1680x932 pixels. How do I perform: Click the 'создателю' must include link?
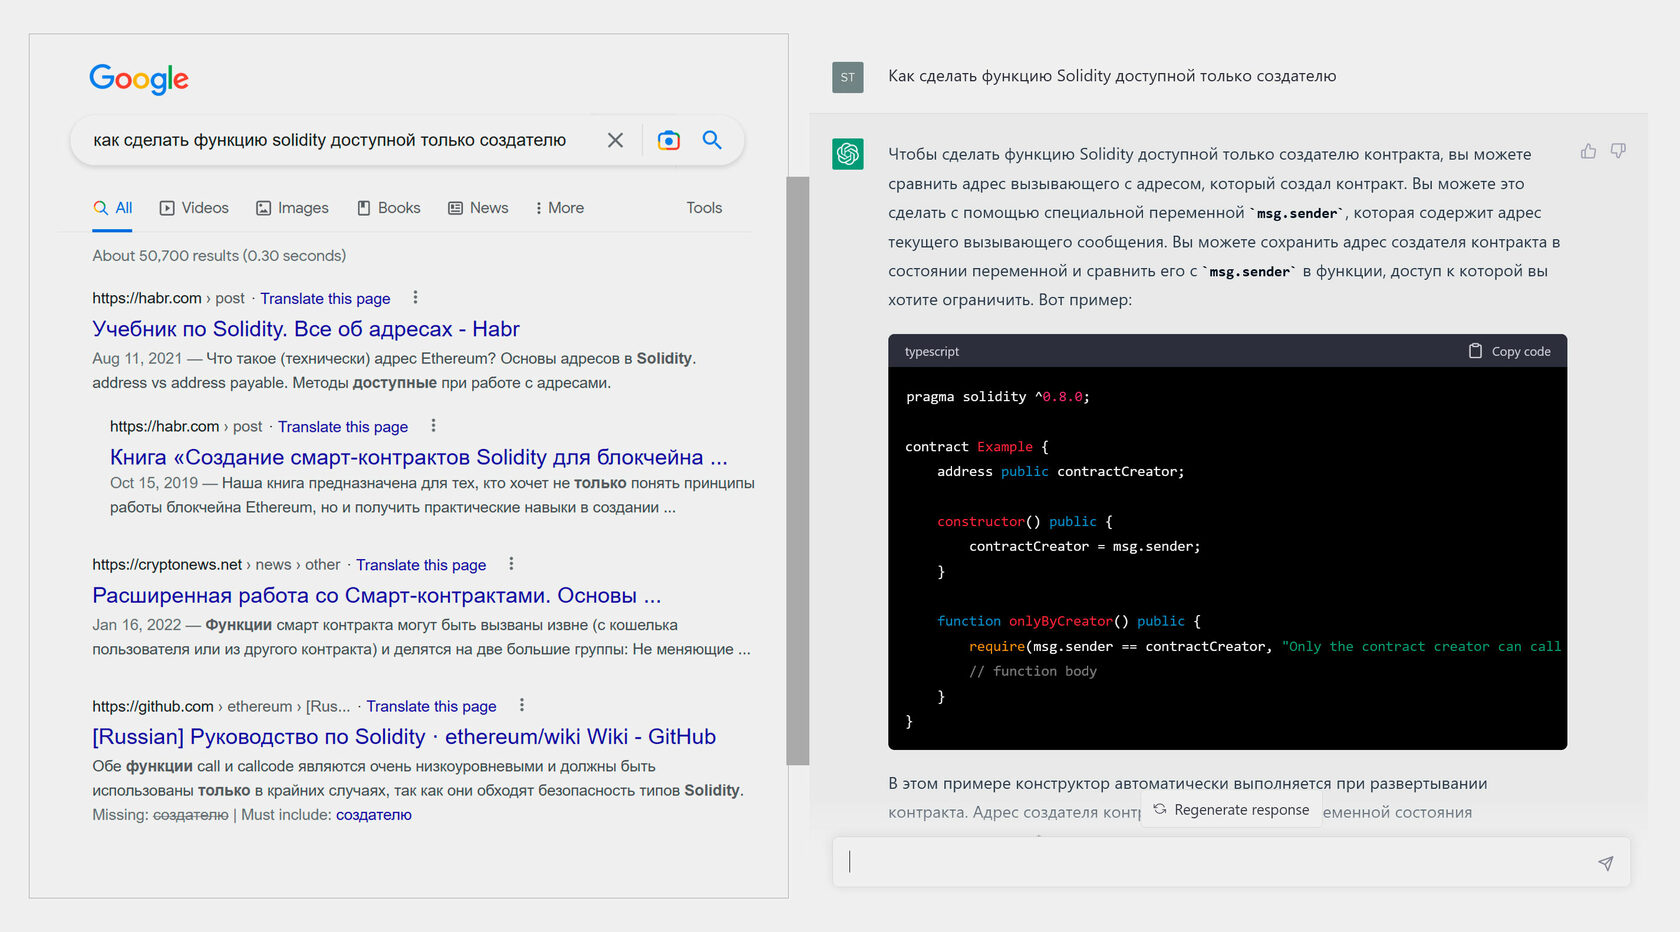[x=374, y=815]
